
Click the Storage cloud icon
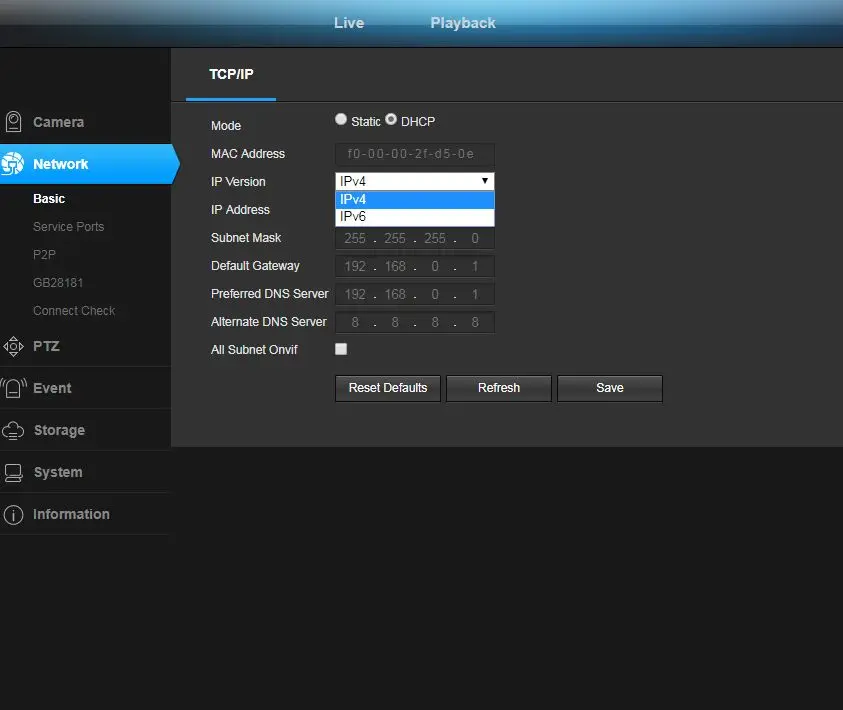tap(13, 430)
